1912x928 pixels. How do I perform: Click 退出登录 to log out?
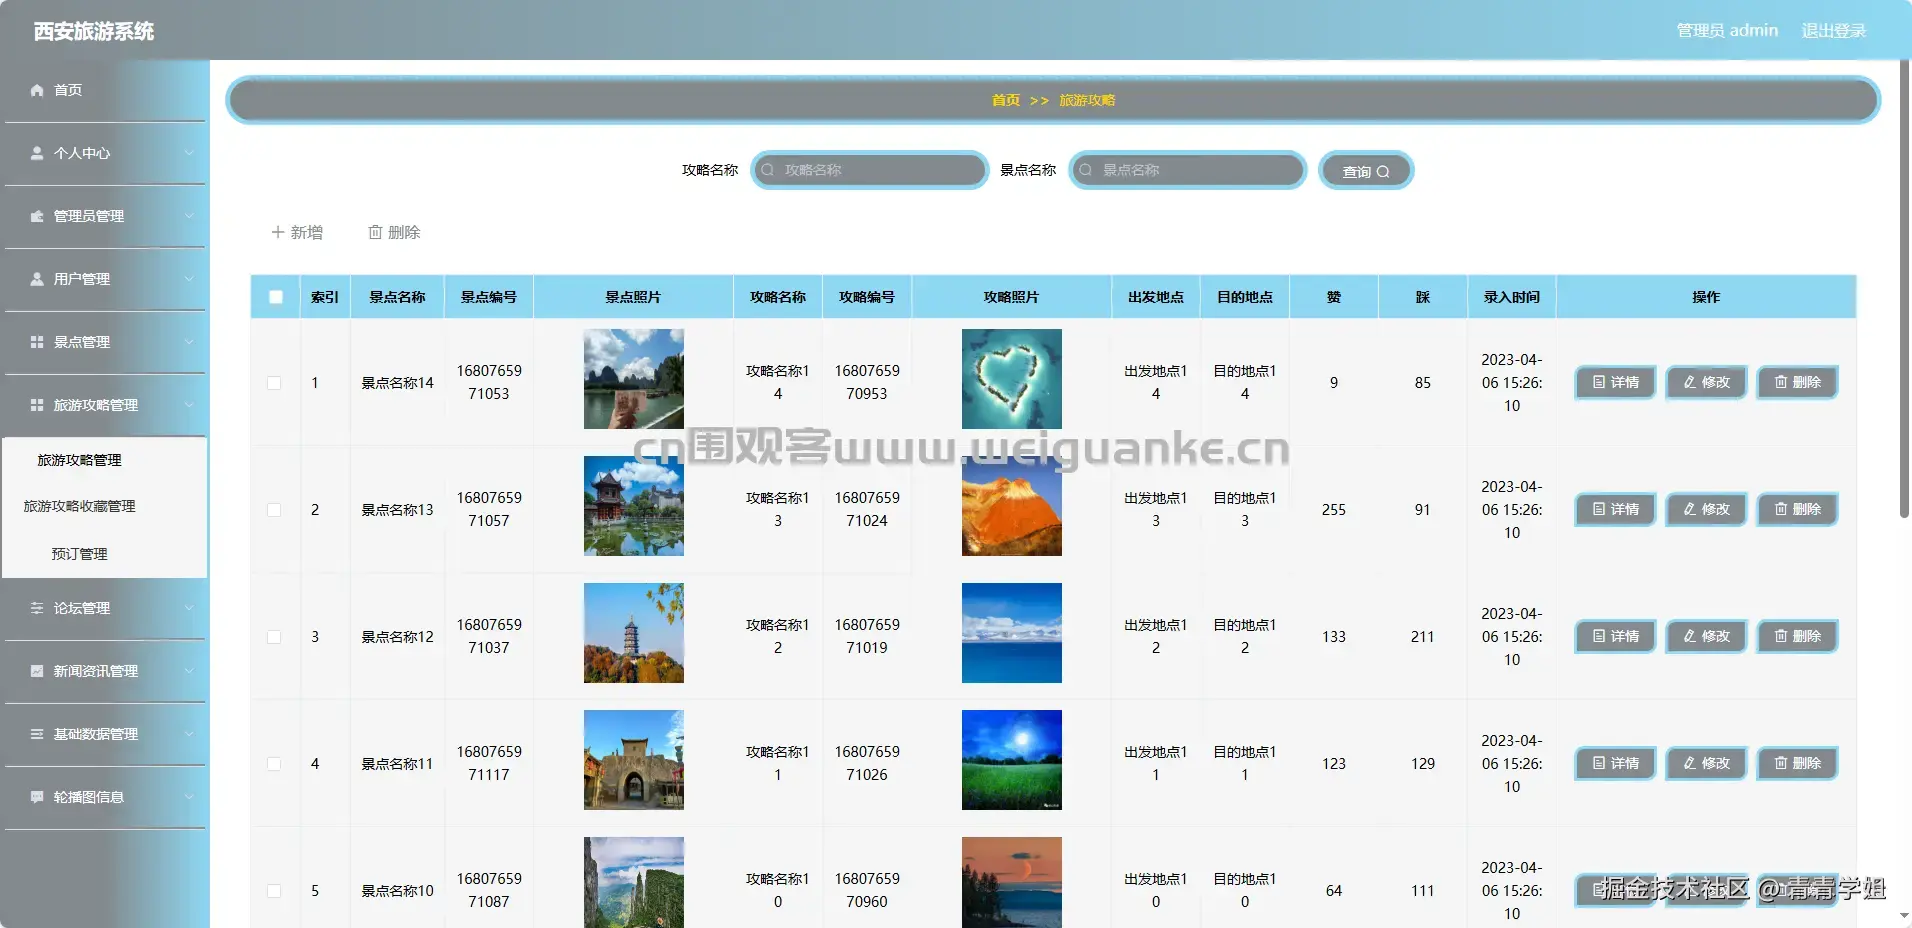1834,31
